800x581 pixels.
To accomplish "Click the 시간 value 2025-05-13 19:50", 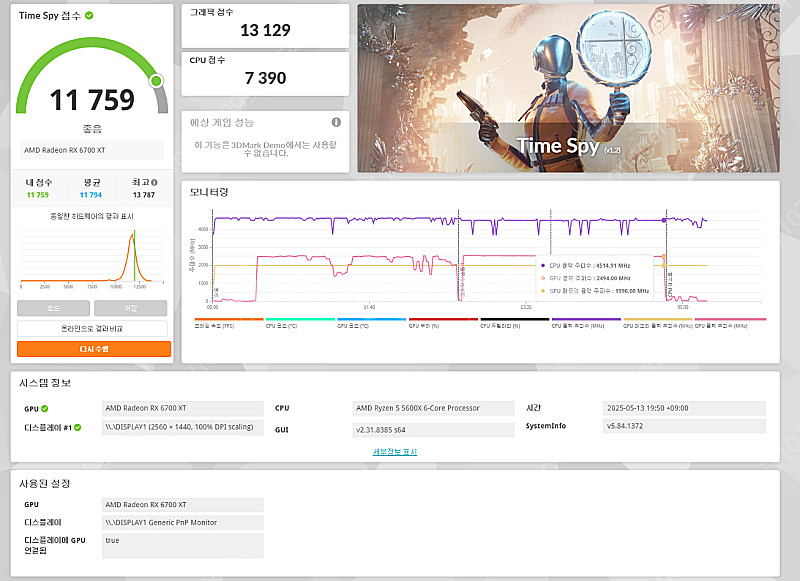I will click(684, 408).
